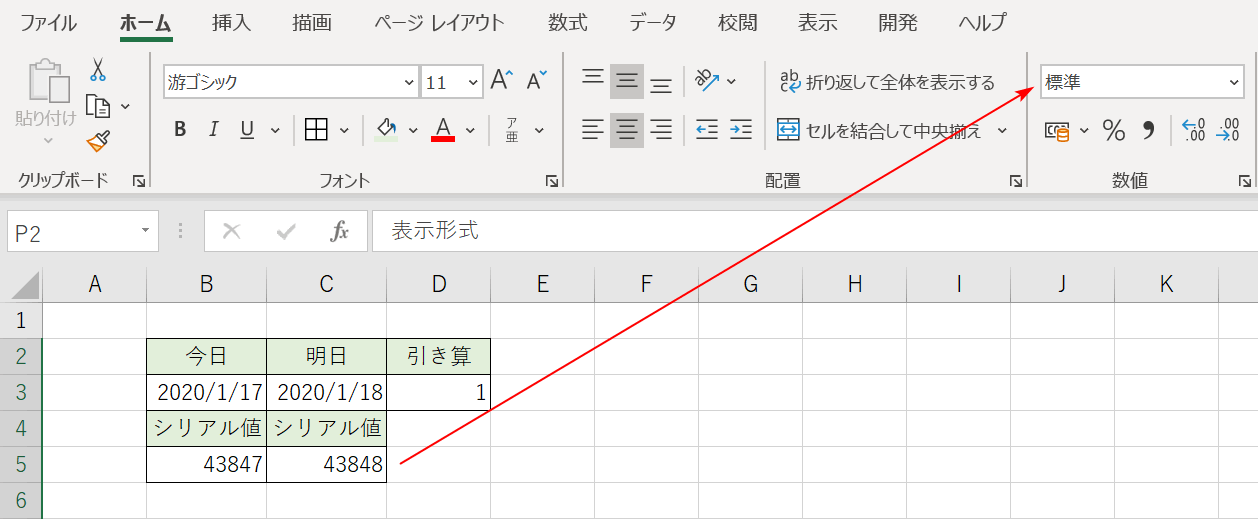
Task: Switch to the 描画 tab
Action: click(312, 22)
